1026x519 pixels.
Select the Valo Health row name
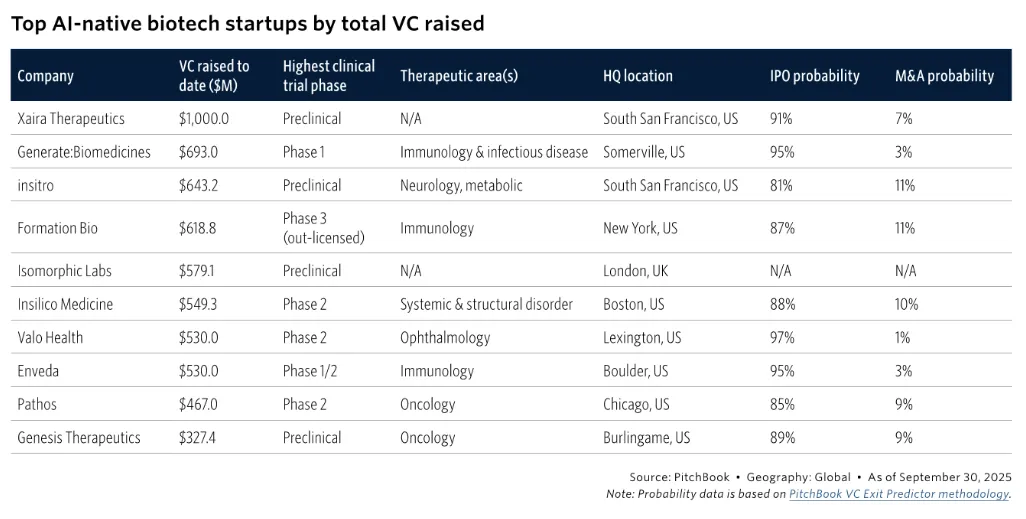point(50,338)
